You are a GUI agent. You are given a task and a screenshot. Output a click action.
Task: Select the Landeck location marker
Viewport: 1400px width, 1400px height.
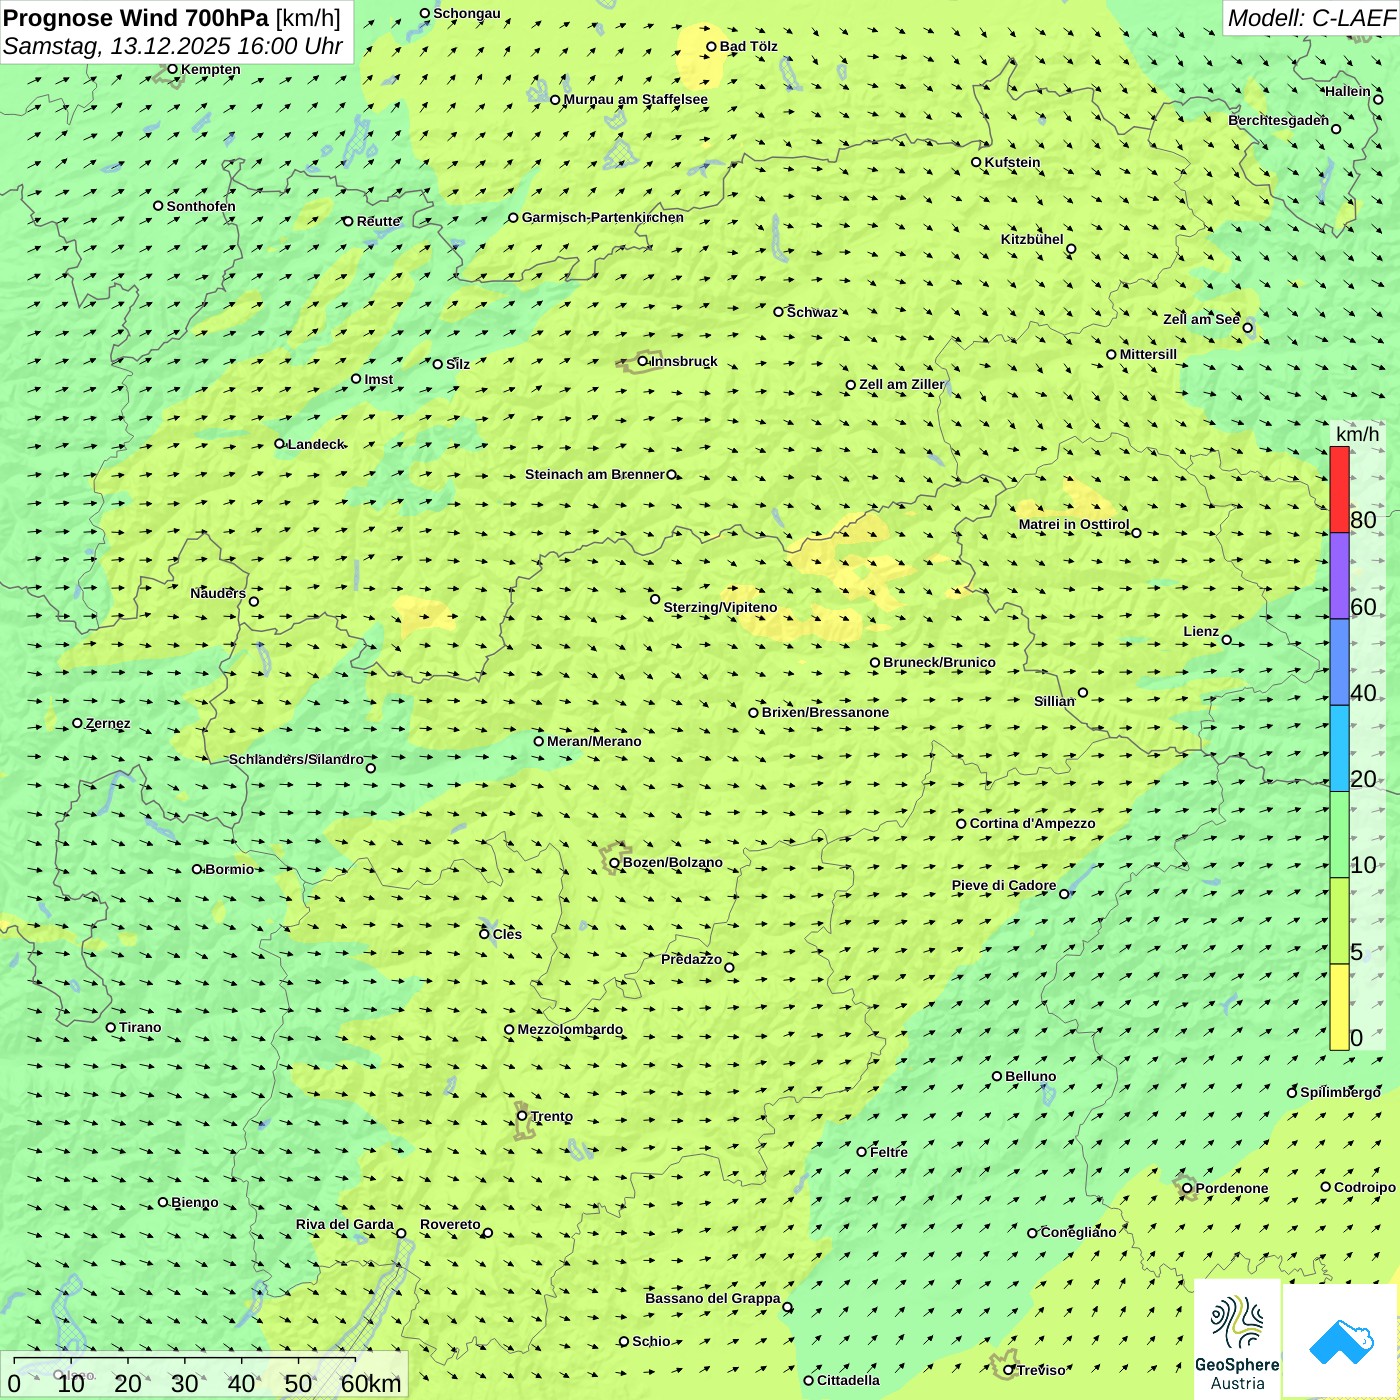[280, 444]
